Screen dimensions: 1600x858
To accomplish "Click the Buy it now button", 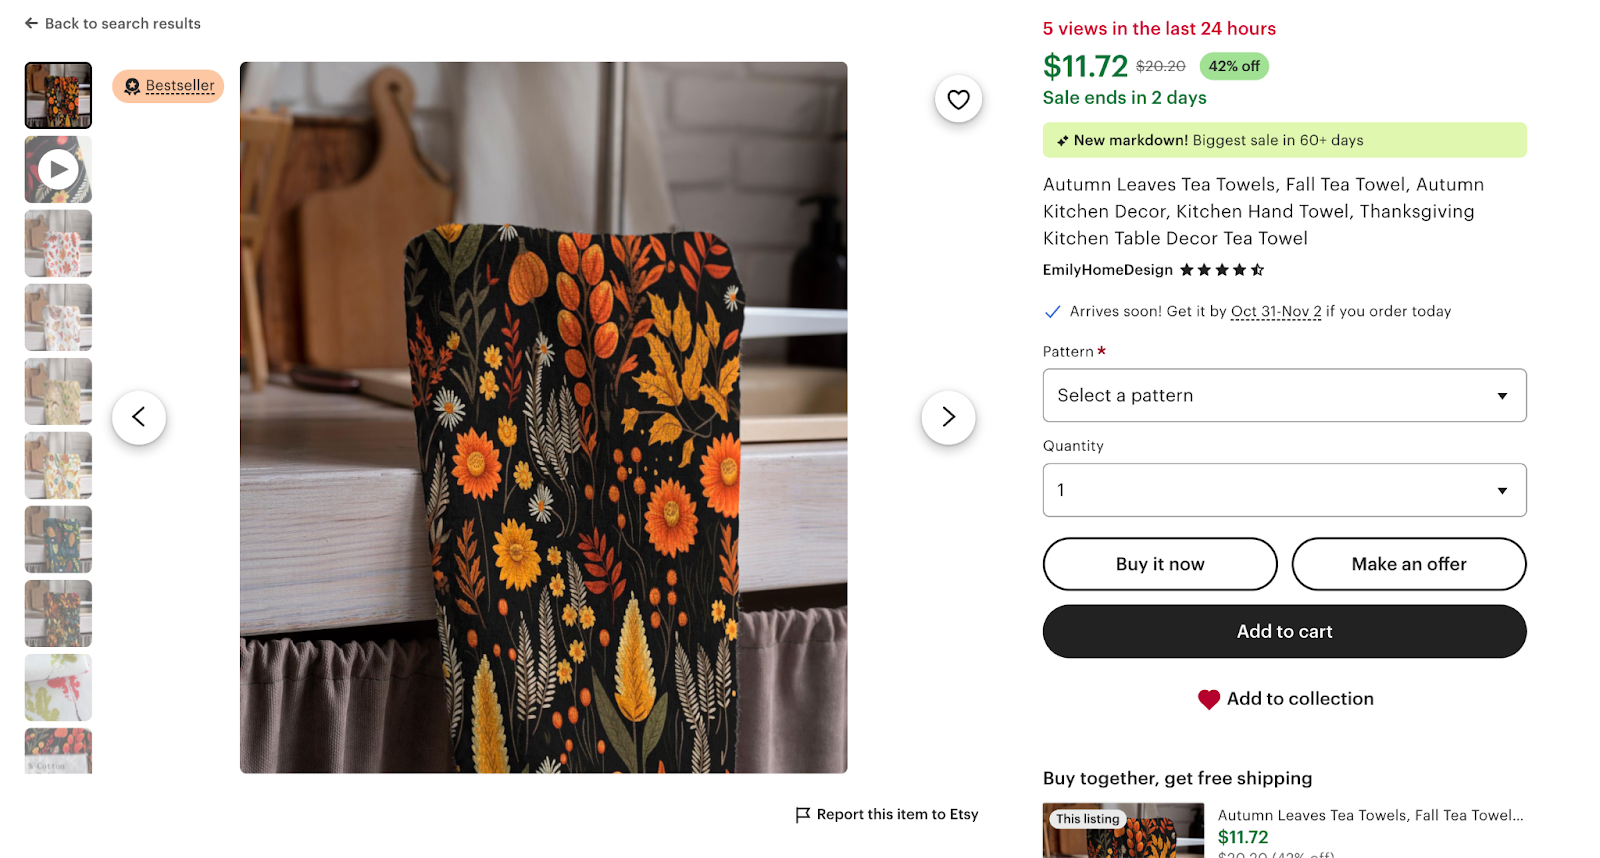I will coord(1159,564).
